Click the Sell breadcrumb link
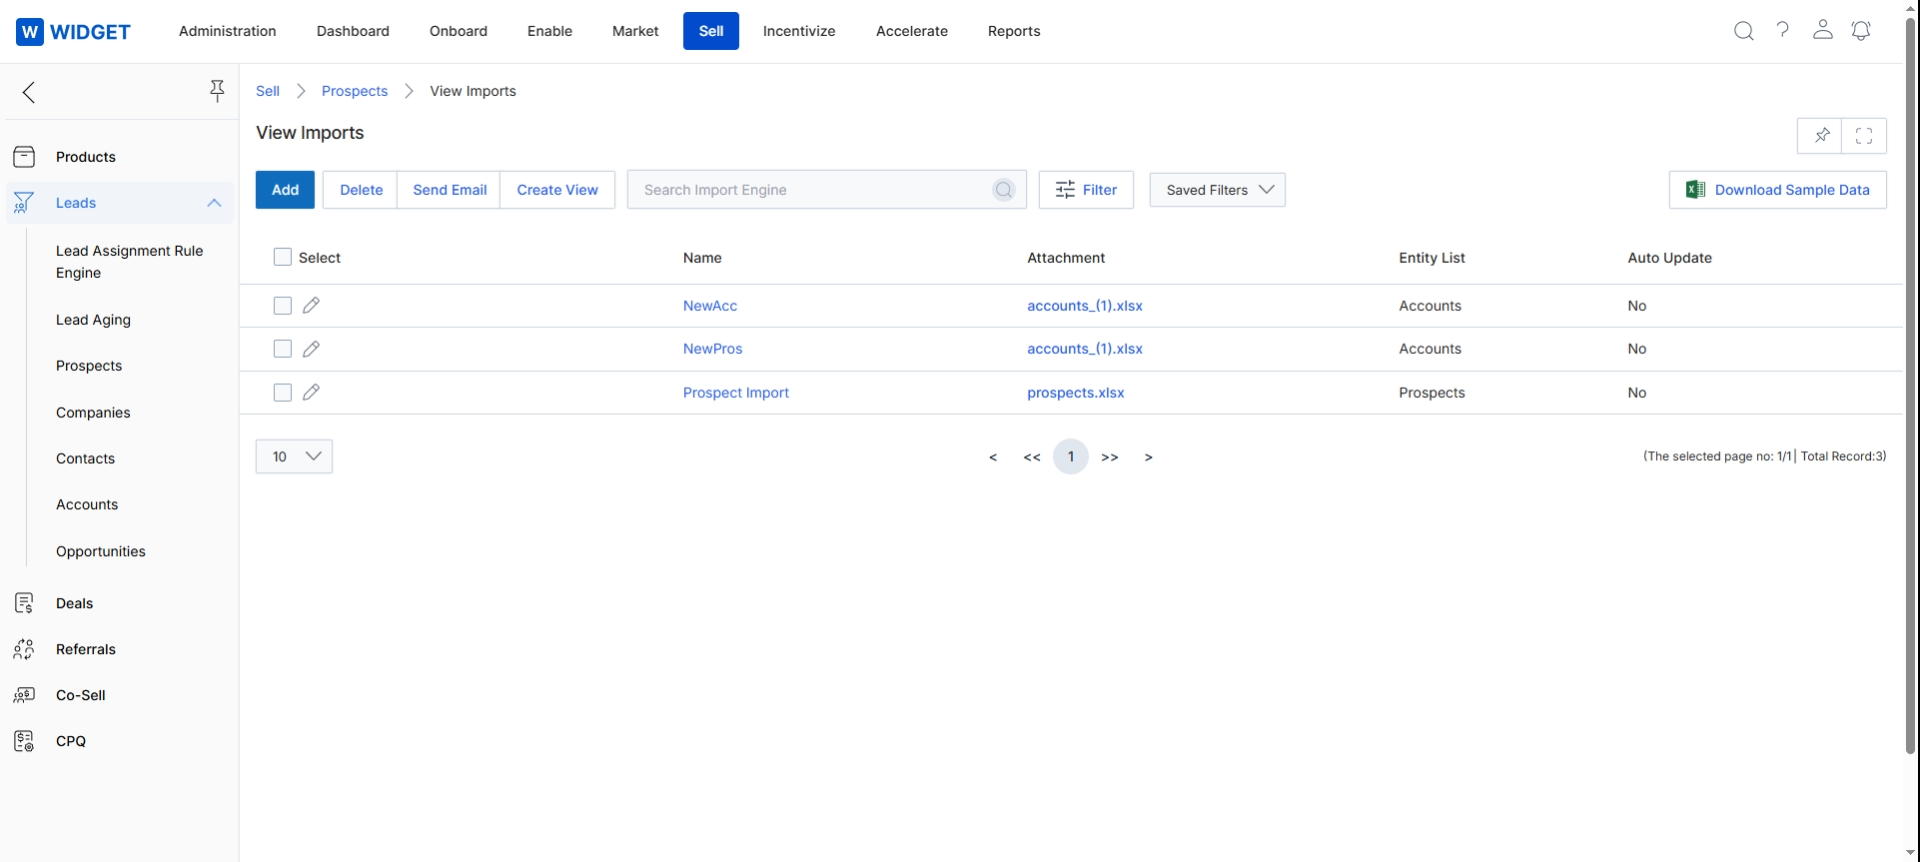This screenshot has width=1920, height=862. point(268,91)
